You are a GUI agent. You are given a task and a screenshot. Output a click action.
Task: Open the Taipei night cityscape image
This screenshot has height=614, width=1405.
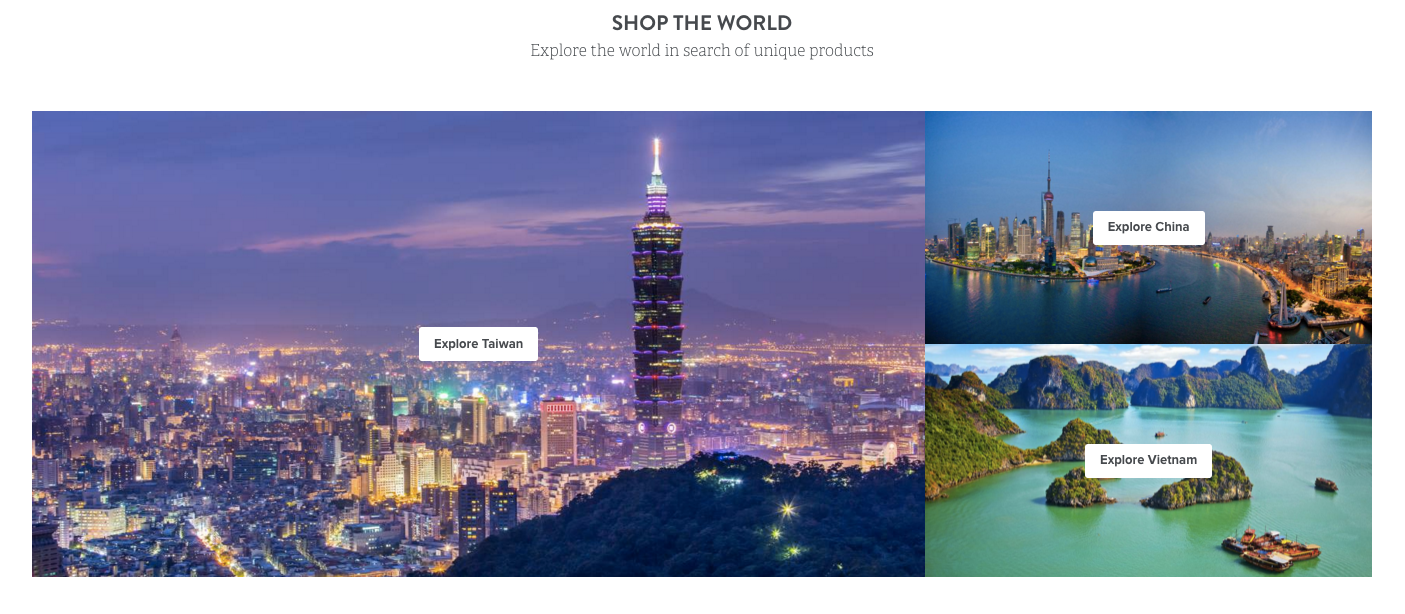(x=478, y=344)
